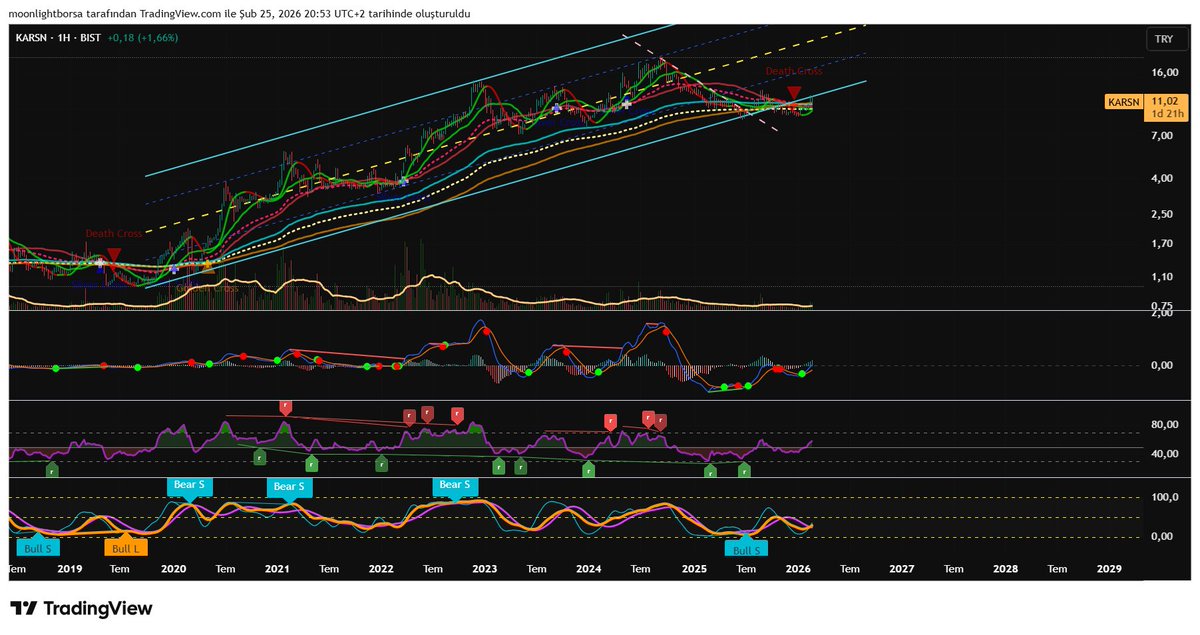This screenshot has height=635, width=1200.
Task: Click the 4,00 price axis value
Action: pyautogui.click(x=1163, y=179)
